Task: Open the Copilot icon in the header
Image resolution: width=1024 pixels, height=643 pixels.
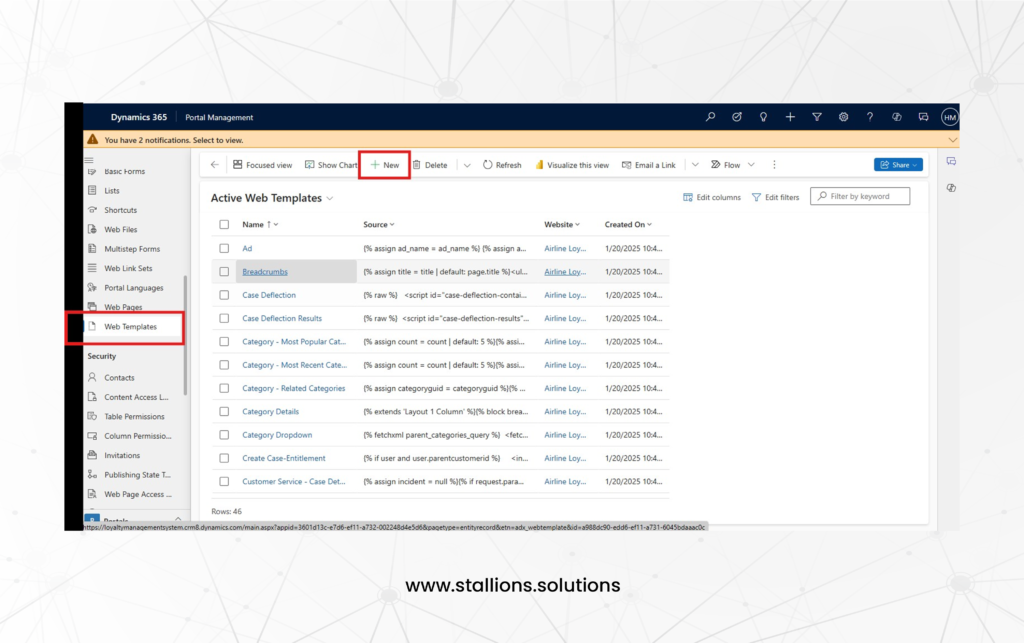Action: pyautogui.click(x=897, y=117)
